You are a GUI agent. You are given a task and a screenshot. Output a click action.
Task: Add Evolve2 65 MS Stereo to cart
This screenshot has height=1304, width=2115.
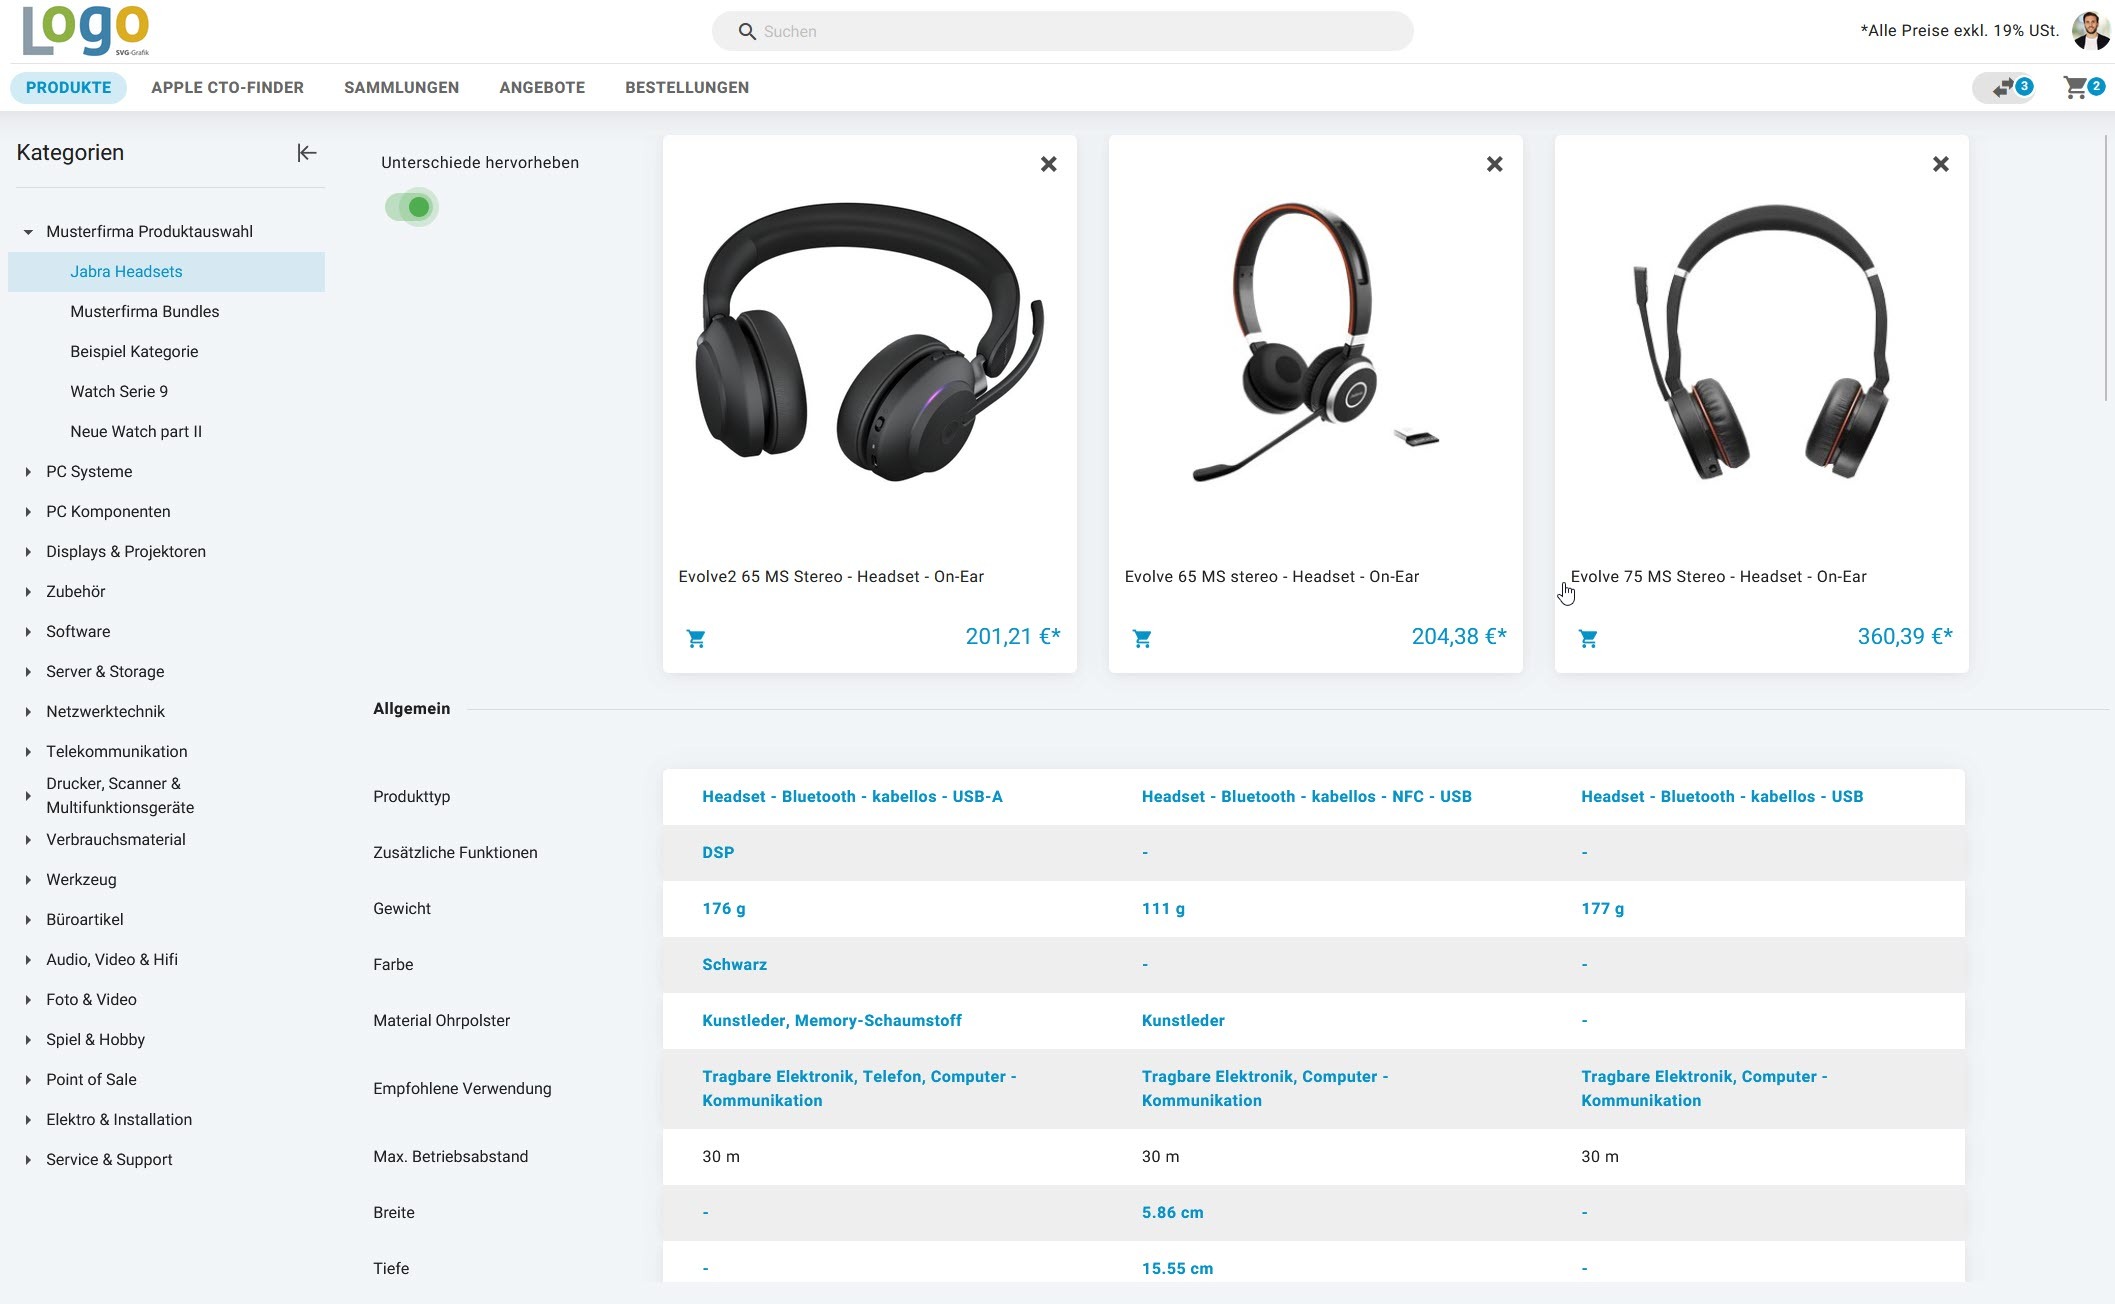point(696,638)
